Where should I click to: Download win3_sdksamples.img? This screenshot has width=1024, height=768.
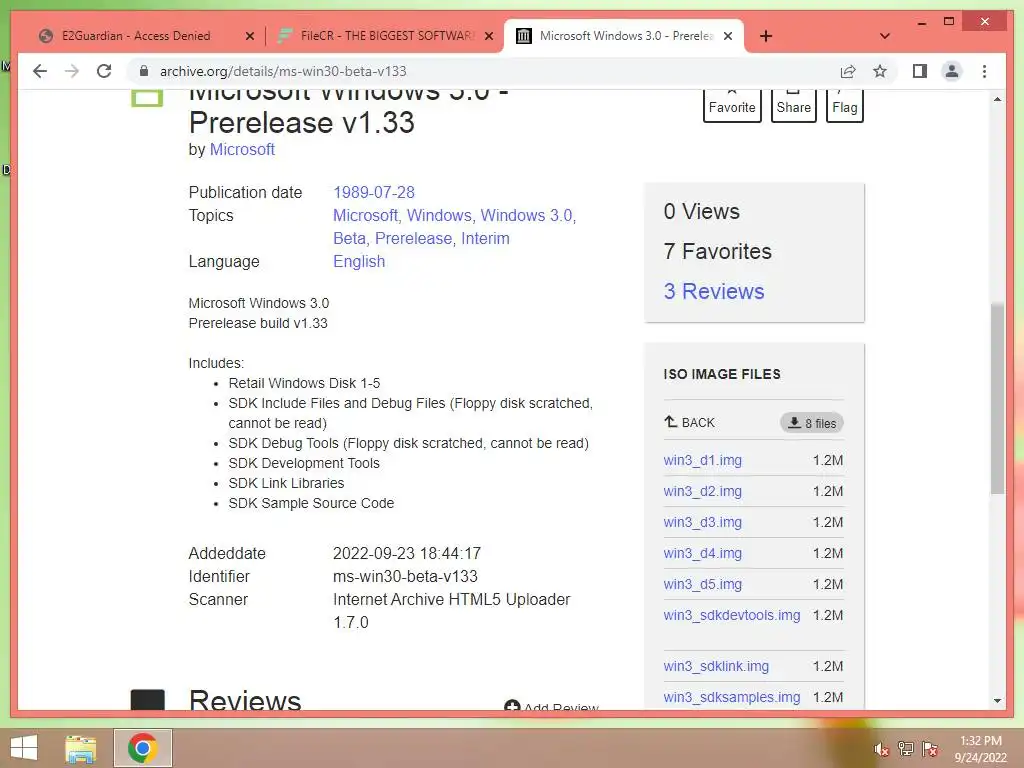[x=731, y=697]
